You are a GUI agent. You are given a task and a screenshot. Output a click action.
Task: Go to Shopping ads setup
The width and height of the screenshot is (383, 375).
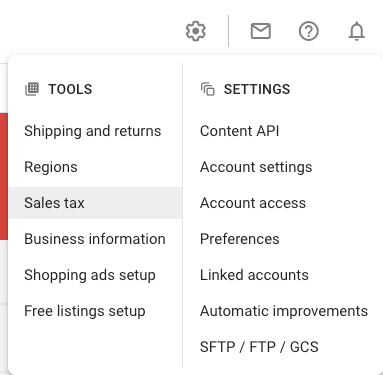click(x=90, y=275)
